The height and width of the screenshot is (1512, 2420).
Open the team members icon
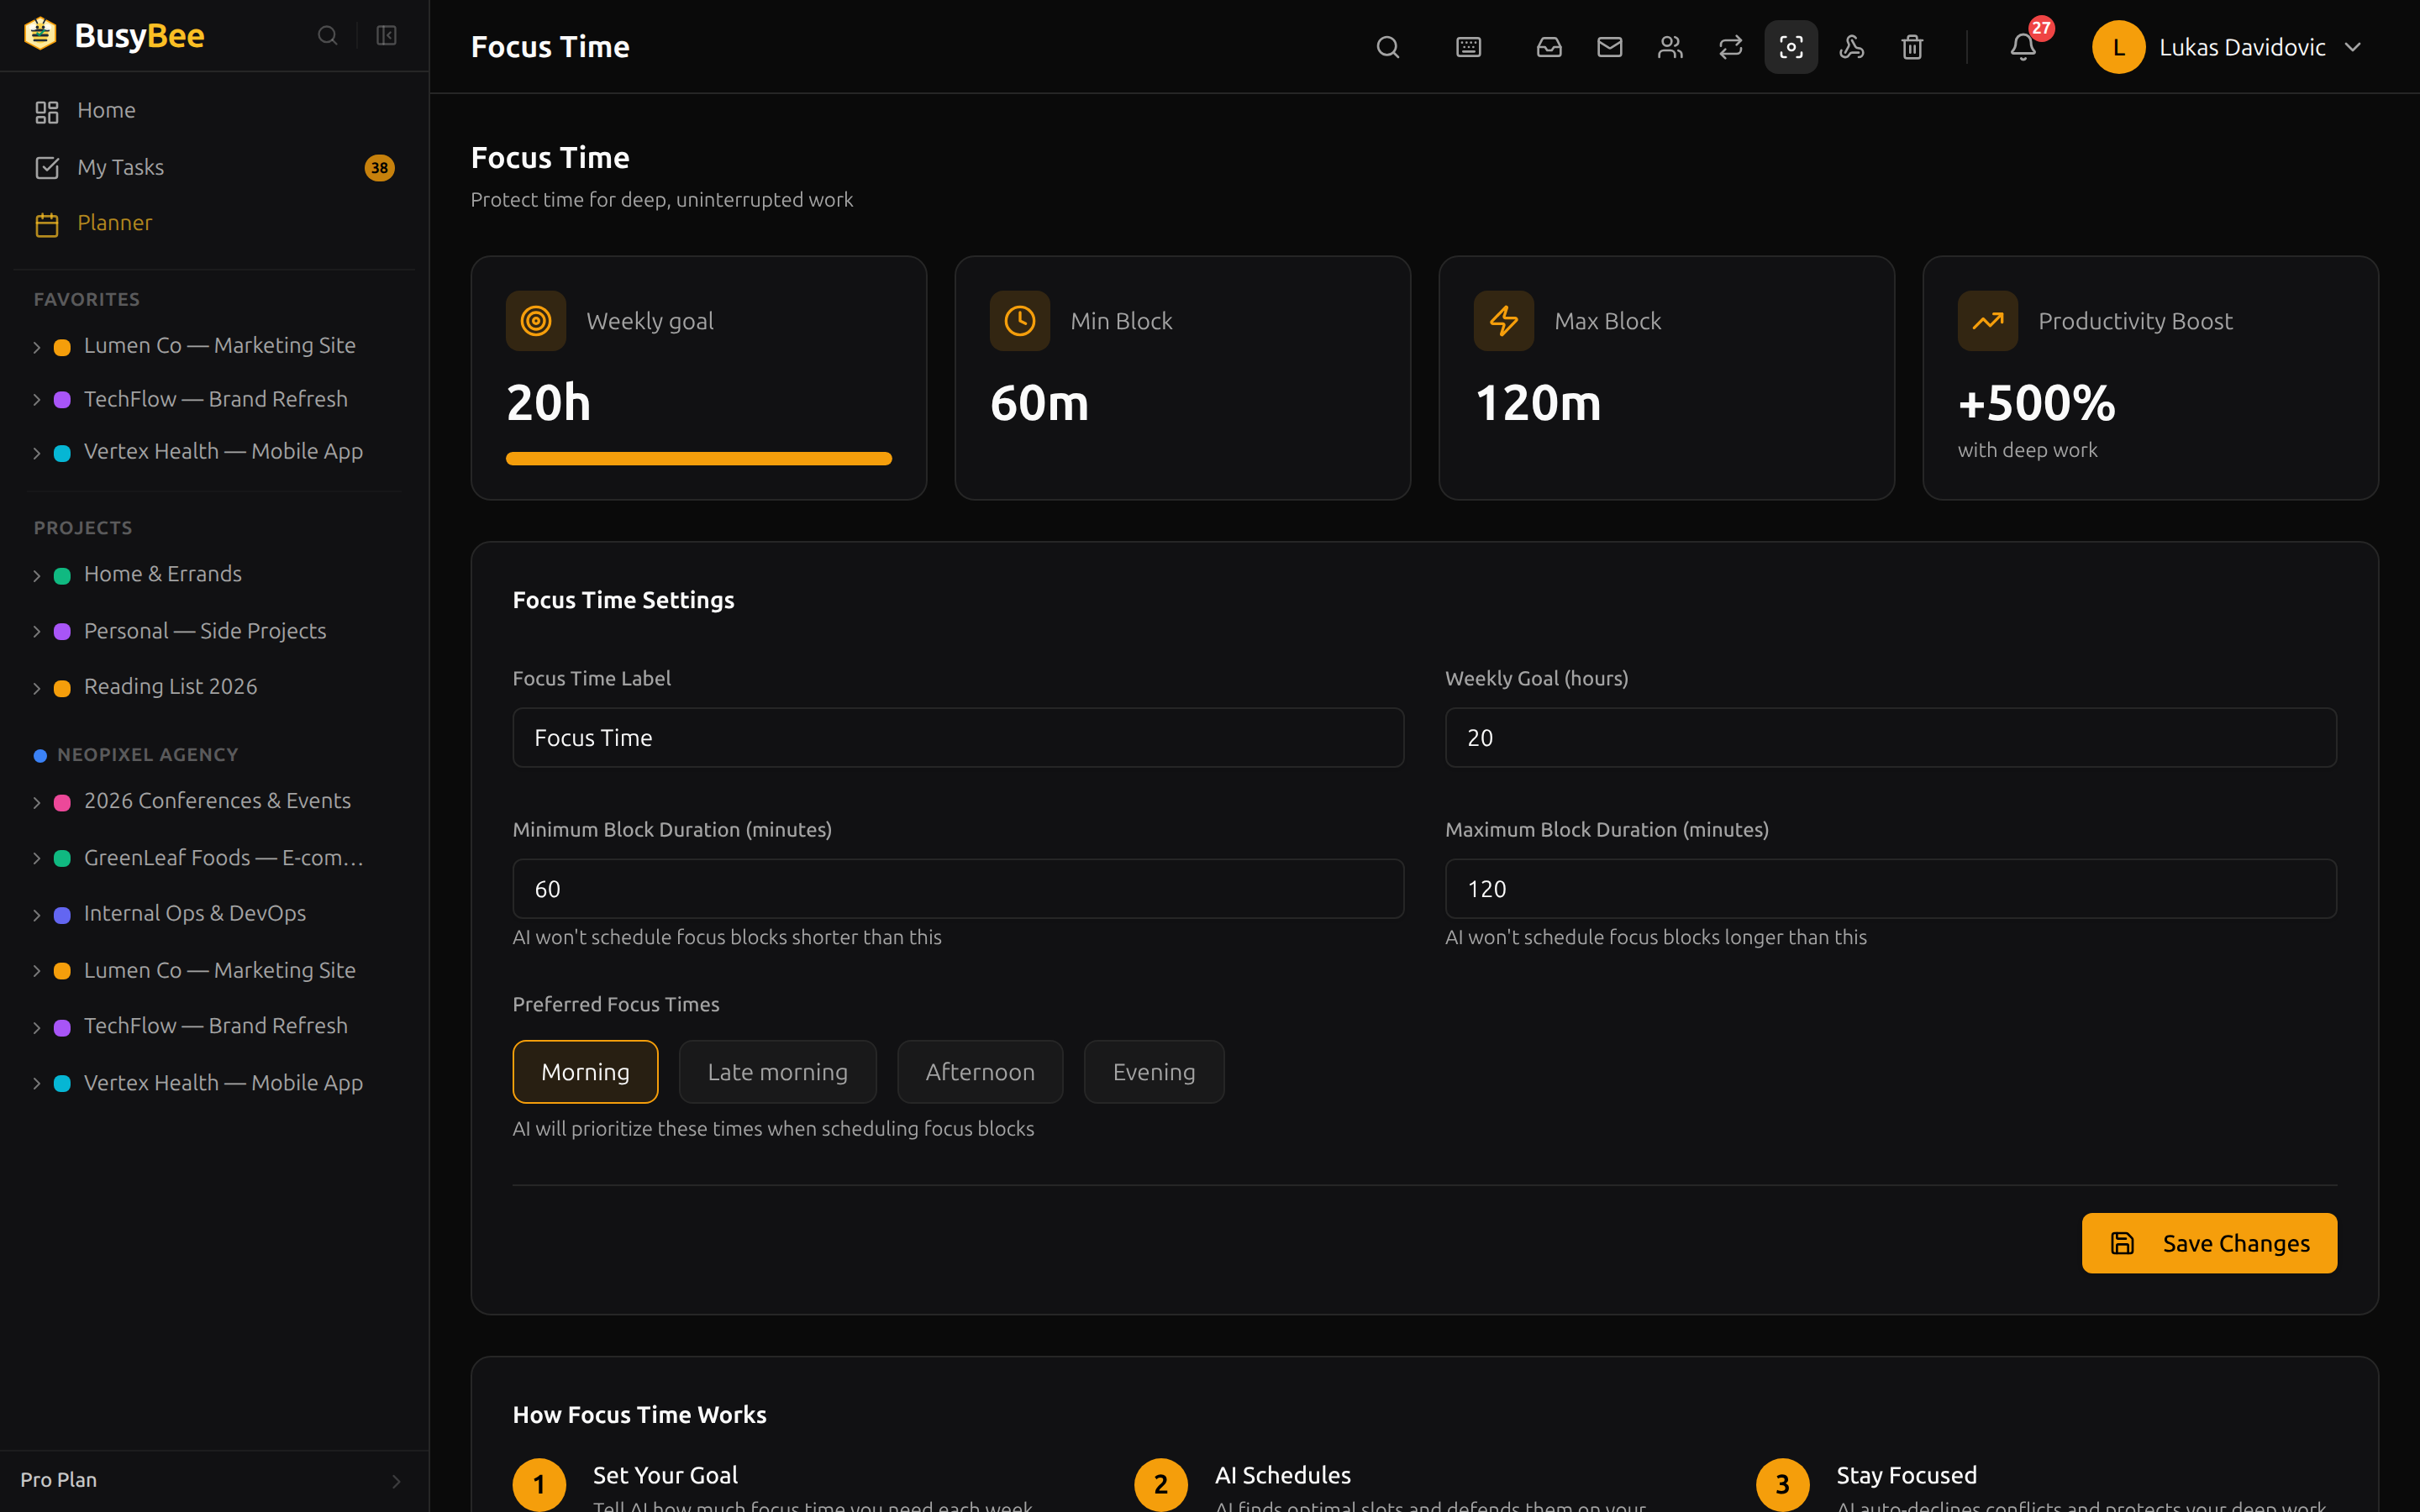1670,47
